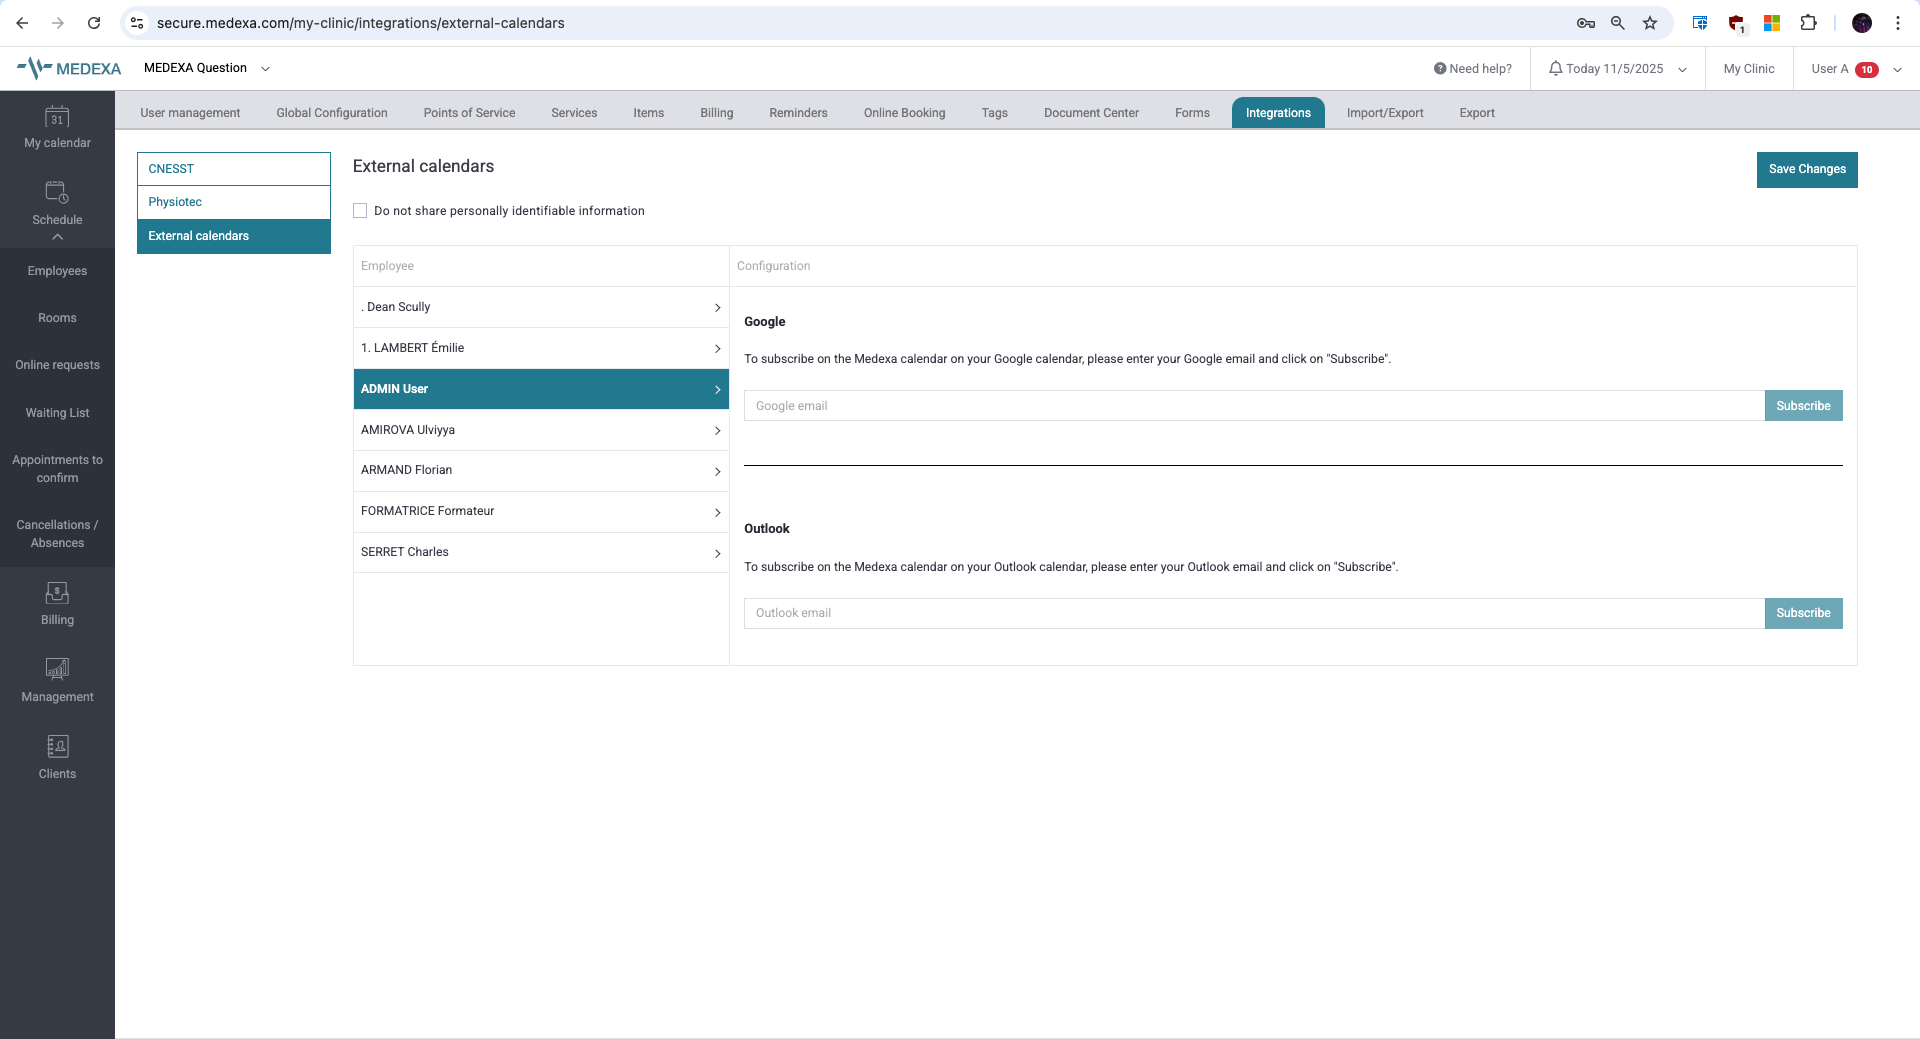Open Cancellations / Absences in the sidebar
1920x1039 pixels.
[x=57, y=534]
